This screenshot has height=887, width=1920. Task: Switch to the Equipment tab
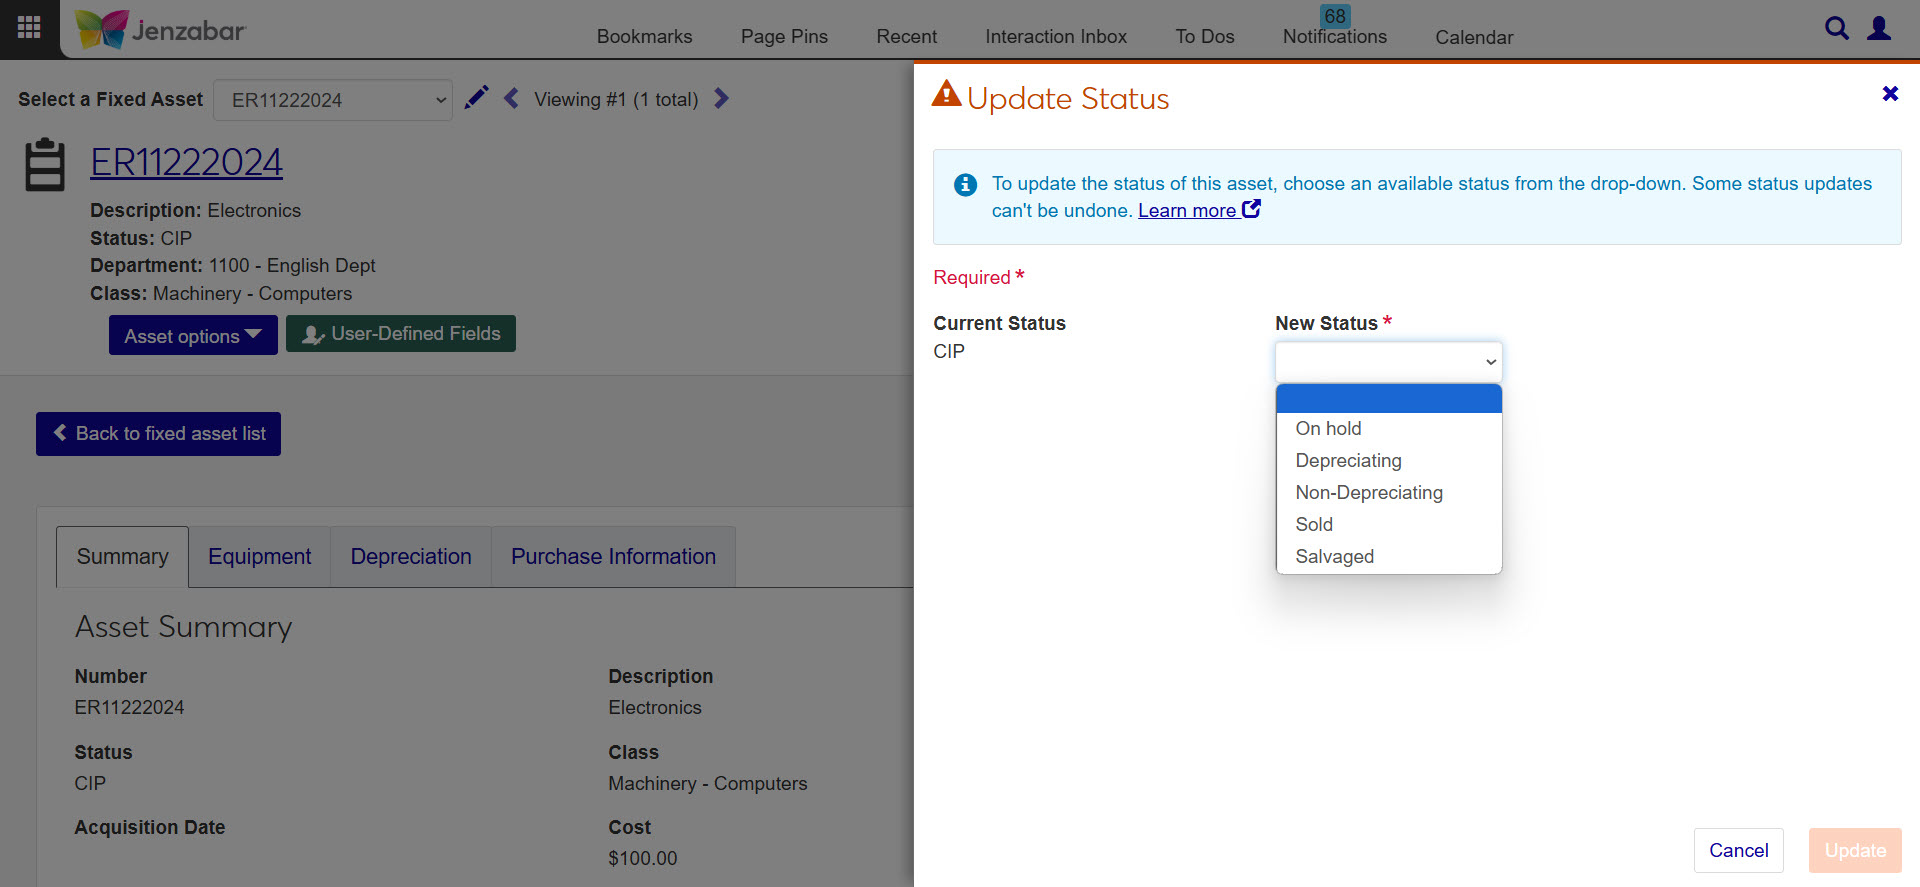point(259,556)
